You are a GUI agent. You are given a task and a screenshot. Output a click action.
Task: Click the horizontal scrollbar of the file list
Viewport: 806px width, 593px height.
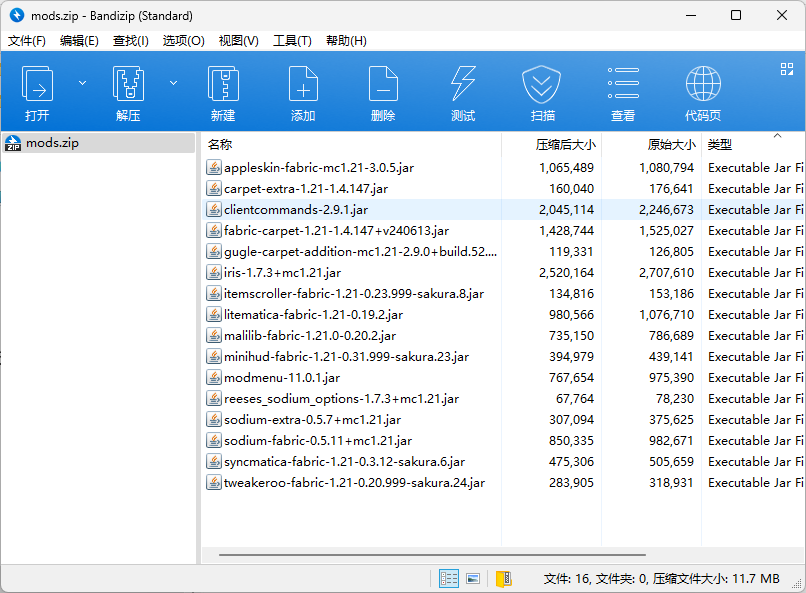pos(432,555)
